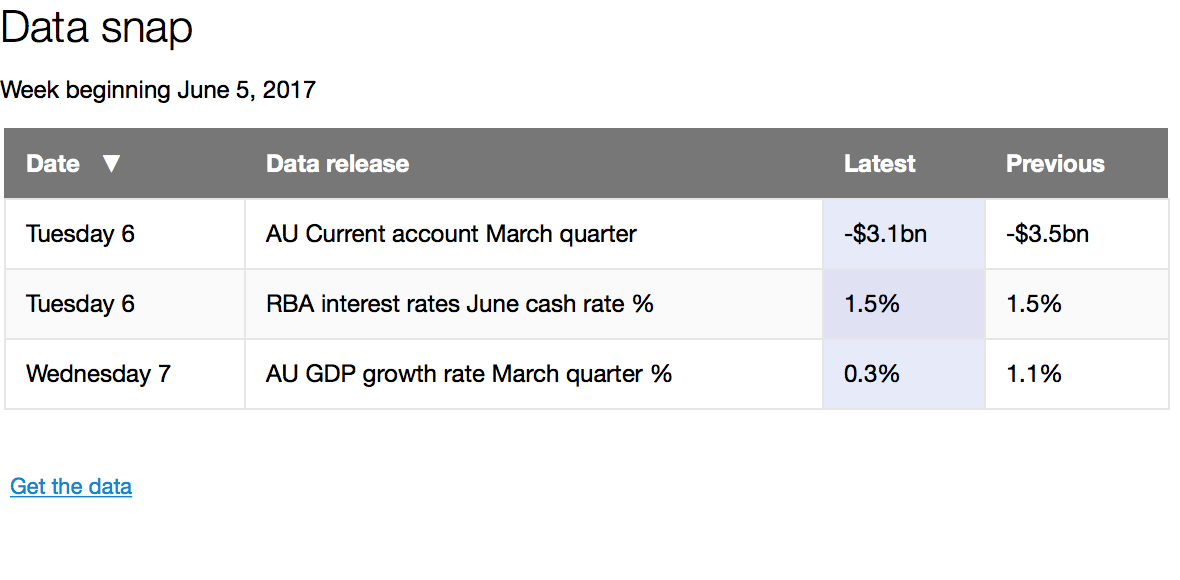1180x580 pixels.
Task: Click the Data snap page title
Action: (x=96, y=28)
